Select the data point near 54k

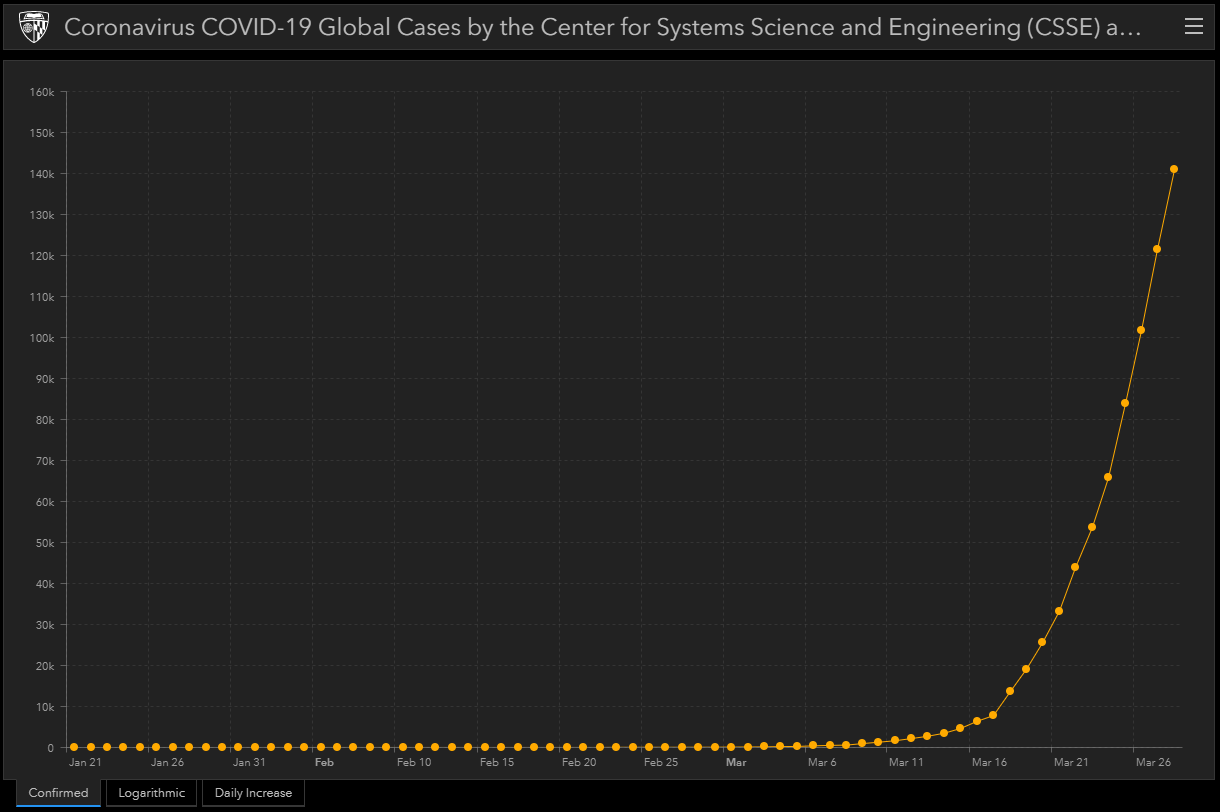click(1092, 527)
